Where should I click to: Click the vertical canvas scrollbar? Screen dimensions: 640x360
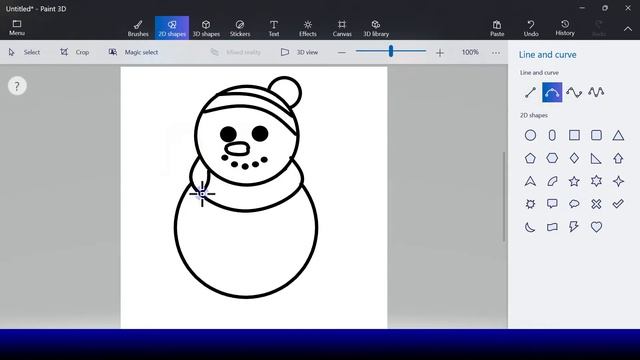click(x=504, y=197)
